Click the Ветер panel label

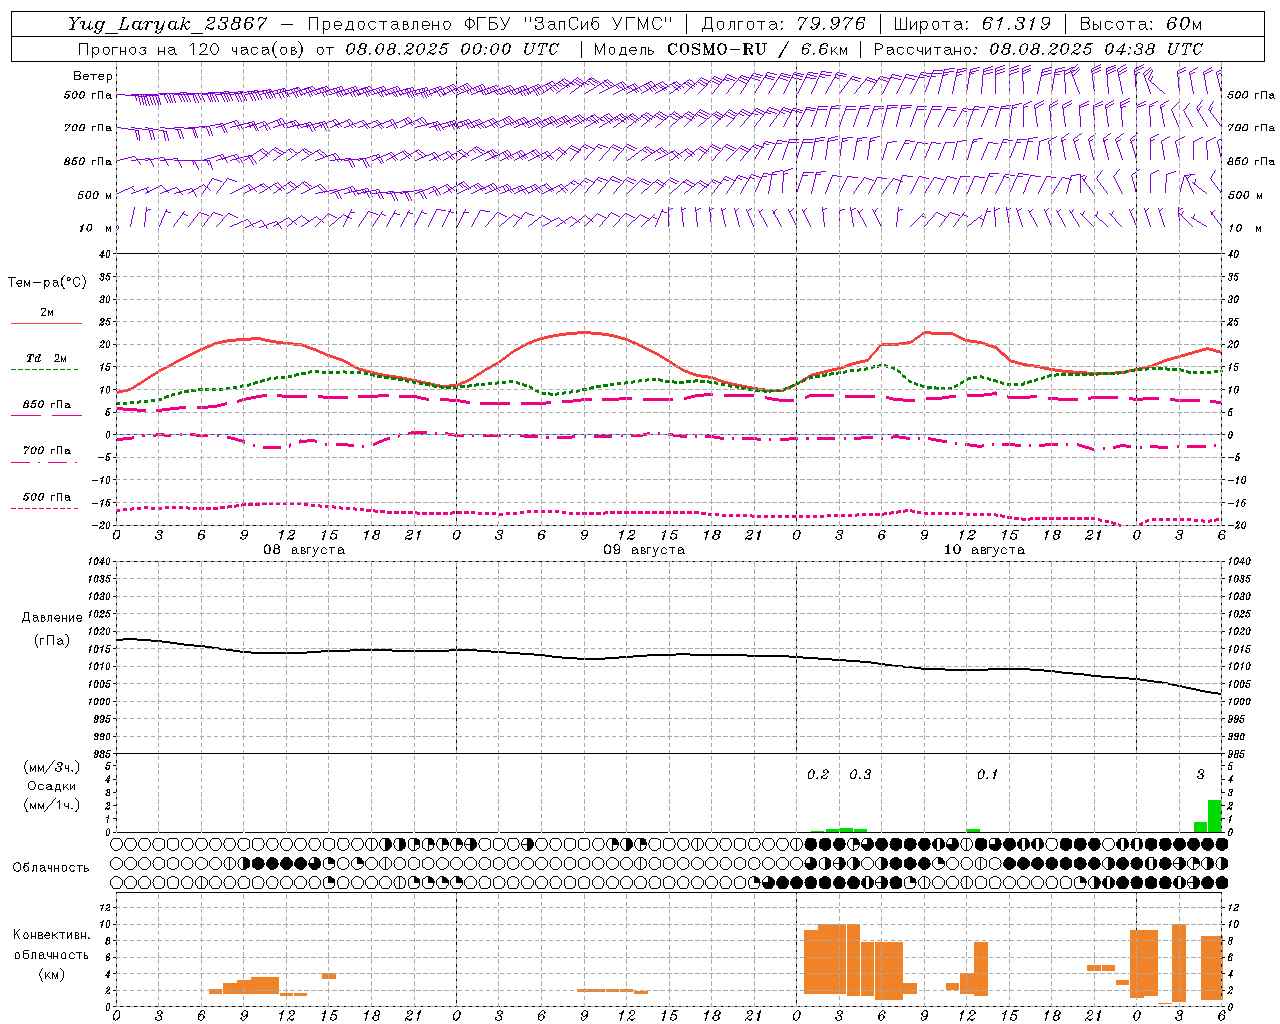(x=93, y=76)
